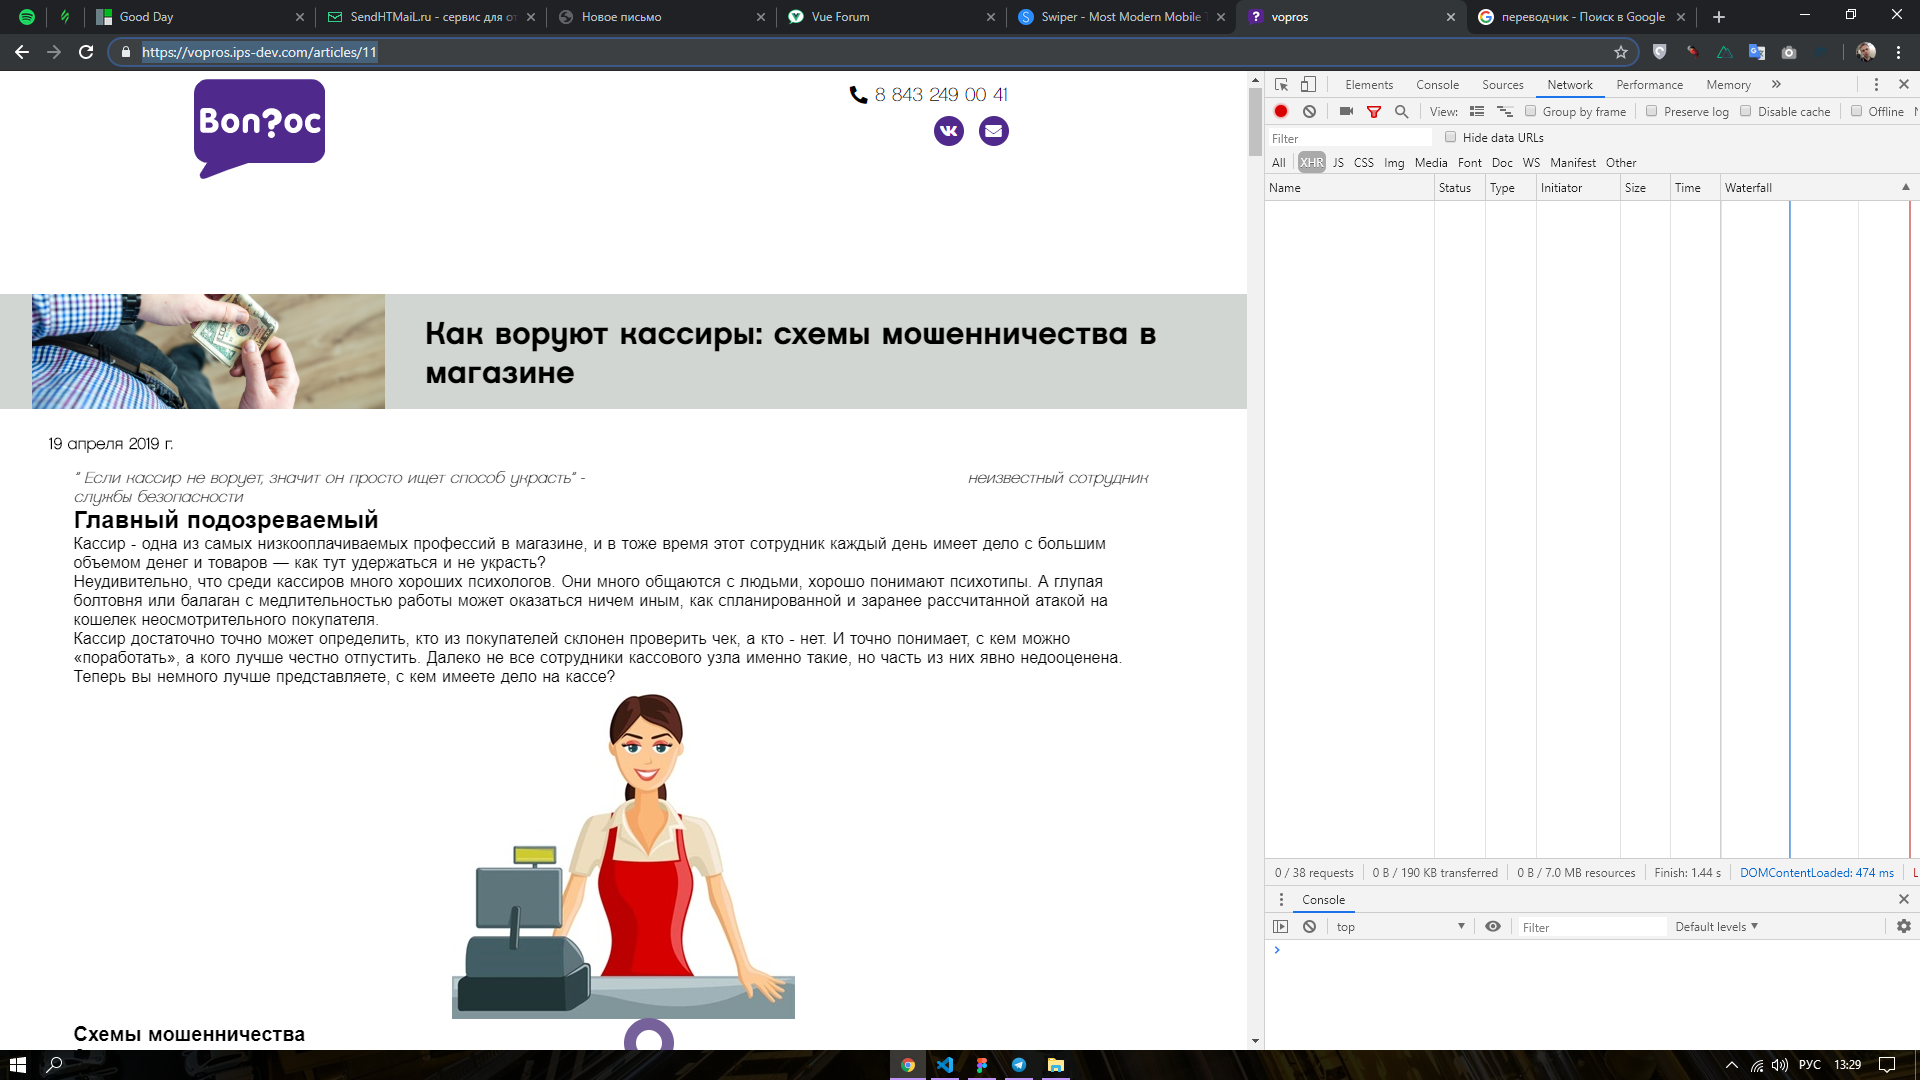Open Windows Start menu
The width and height of the screenshot is (1920, 1080).
[x=18, y=1065]
